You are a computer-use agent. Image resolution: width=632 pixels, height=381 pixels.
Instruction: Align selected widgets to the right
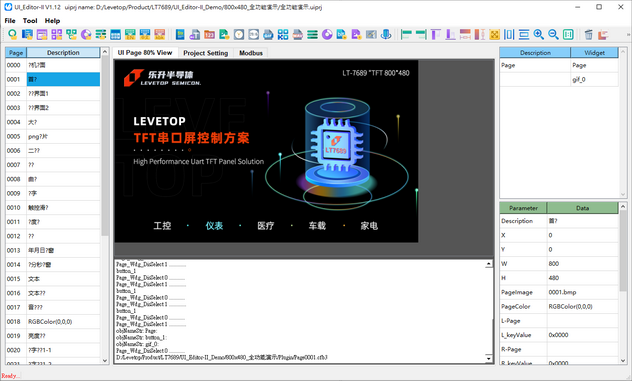(x=421, y=35)
